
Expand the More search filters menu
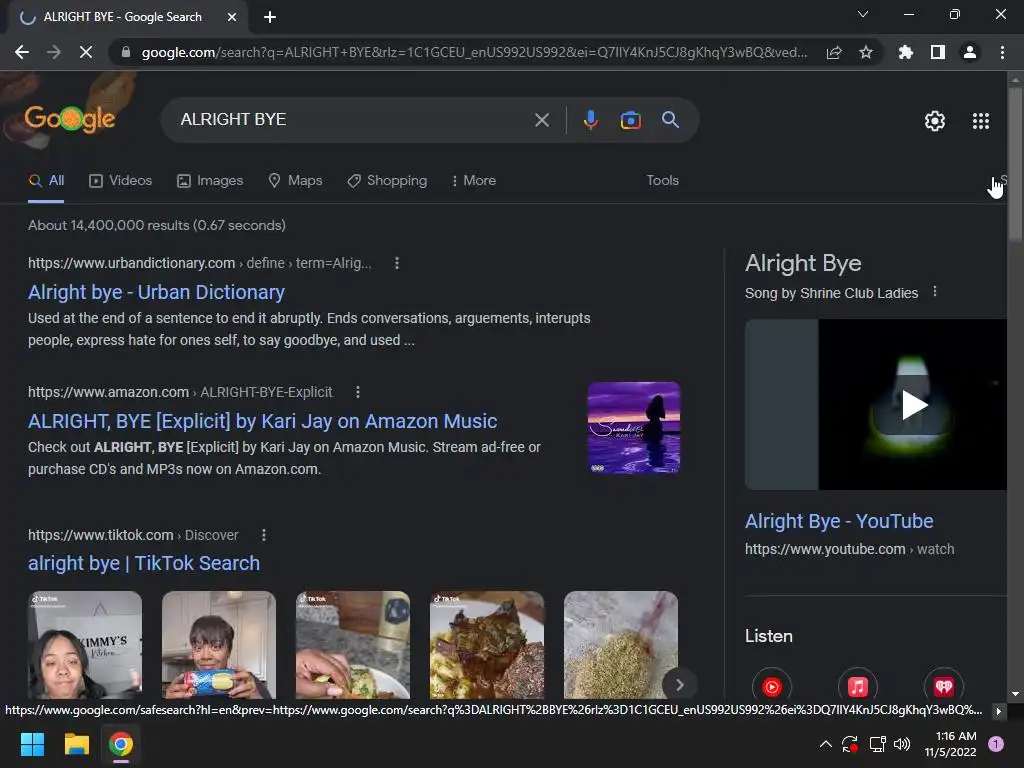coord(474,180)
